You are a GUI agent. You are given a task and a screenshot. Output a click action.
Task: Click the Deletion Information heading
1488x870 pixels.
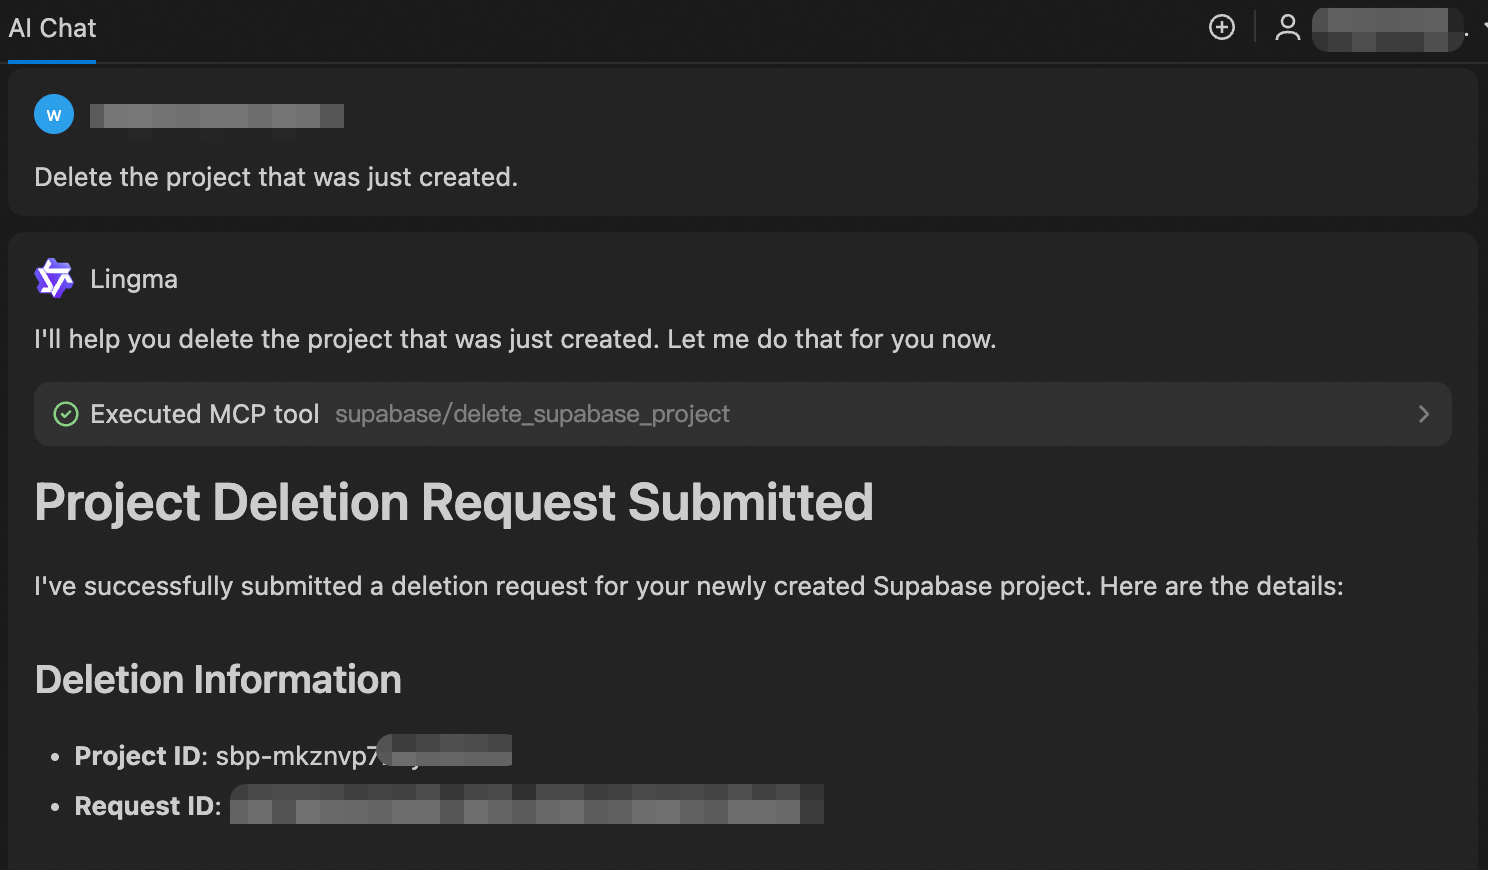pos(218,680)
